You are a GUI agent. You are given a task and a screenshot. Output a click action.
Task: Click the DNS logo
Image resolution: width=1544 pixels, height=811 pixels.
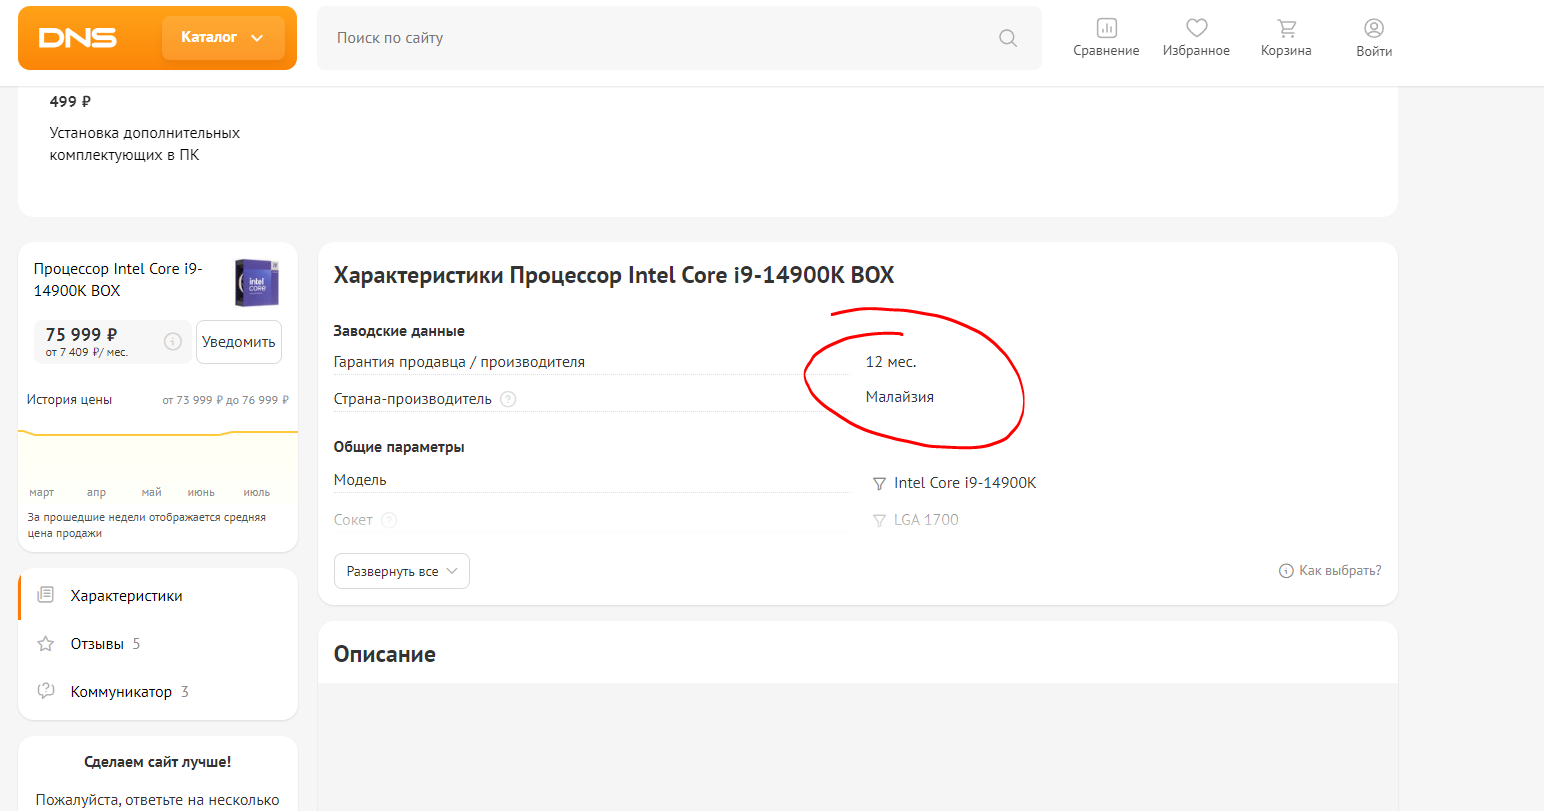(78, 38)
